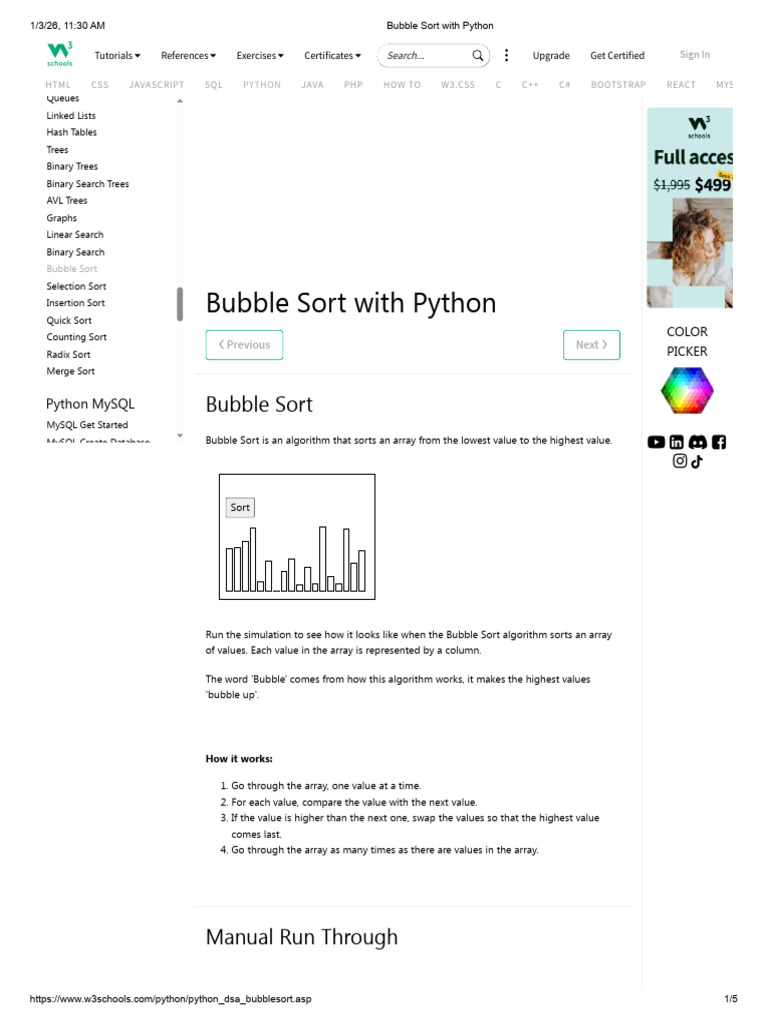
Task: Expand the Tutorials dropdown menu
Action: pyautogui.click(x=117, y=56)
